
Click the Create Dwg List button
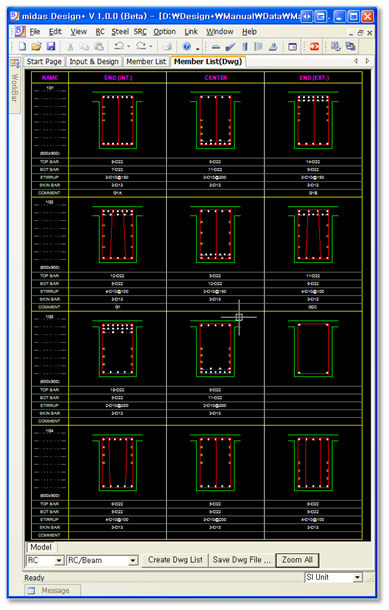click(175, 560)
